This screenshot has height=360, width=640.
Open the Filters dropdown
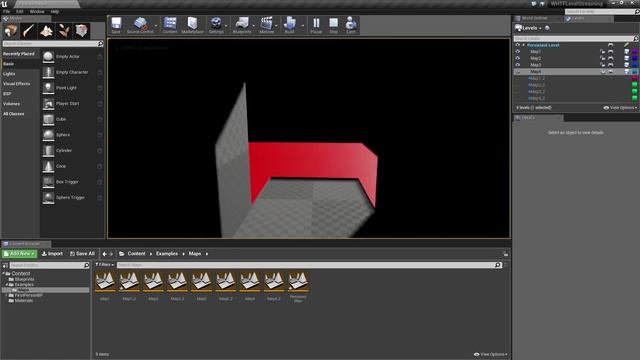(104, 265)
